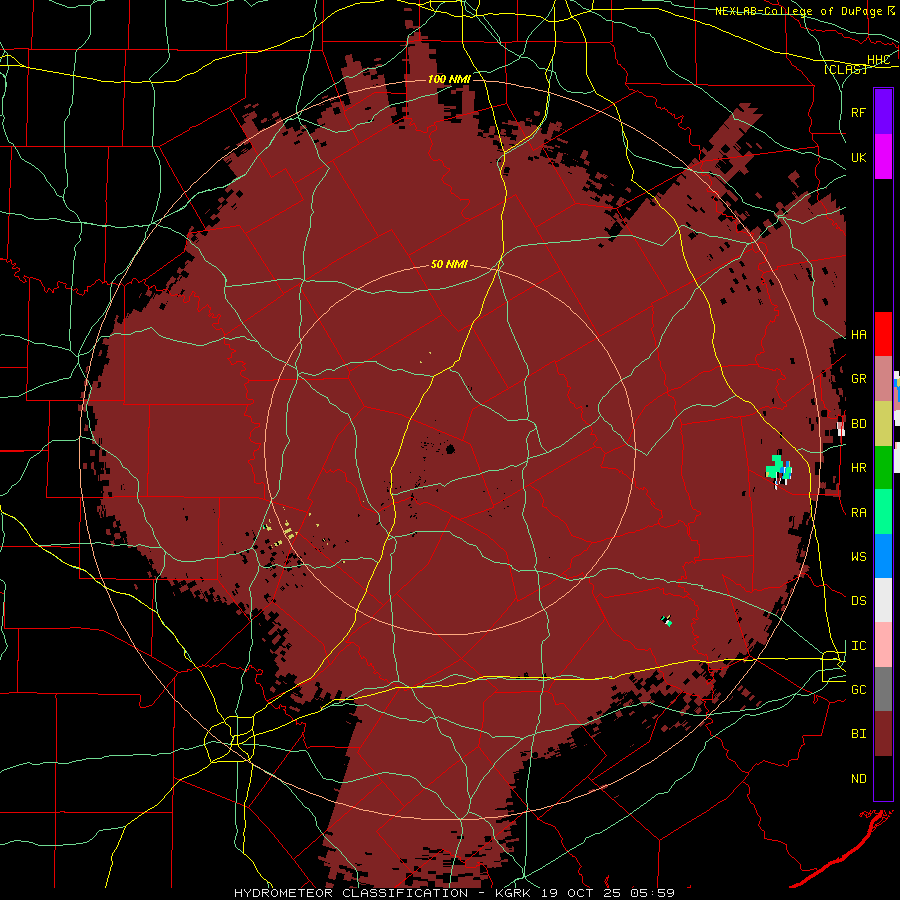Click the HR green legend swatch

click(883, 468)
